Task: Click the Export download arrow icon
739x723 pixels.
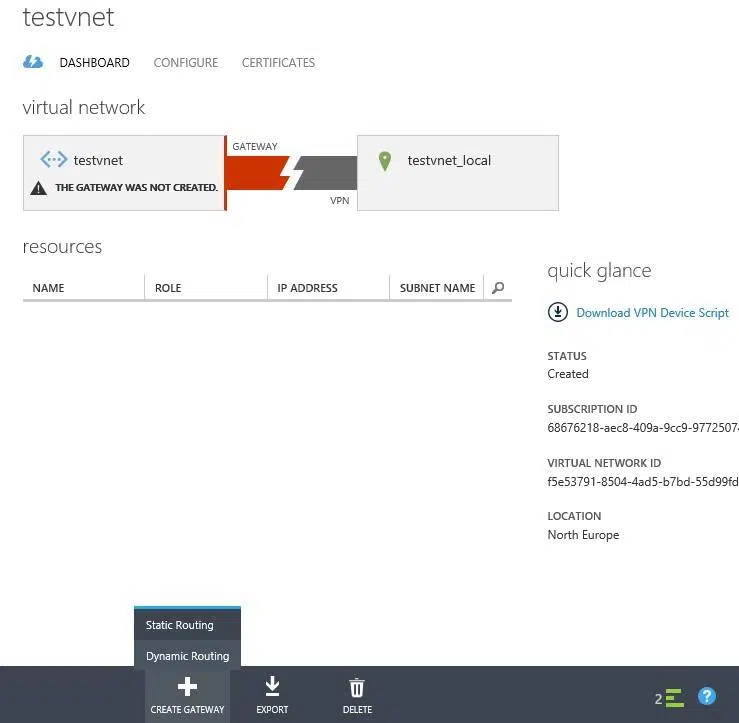Action: (272, 687)
